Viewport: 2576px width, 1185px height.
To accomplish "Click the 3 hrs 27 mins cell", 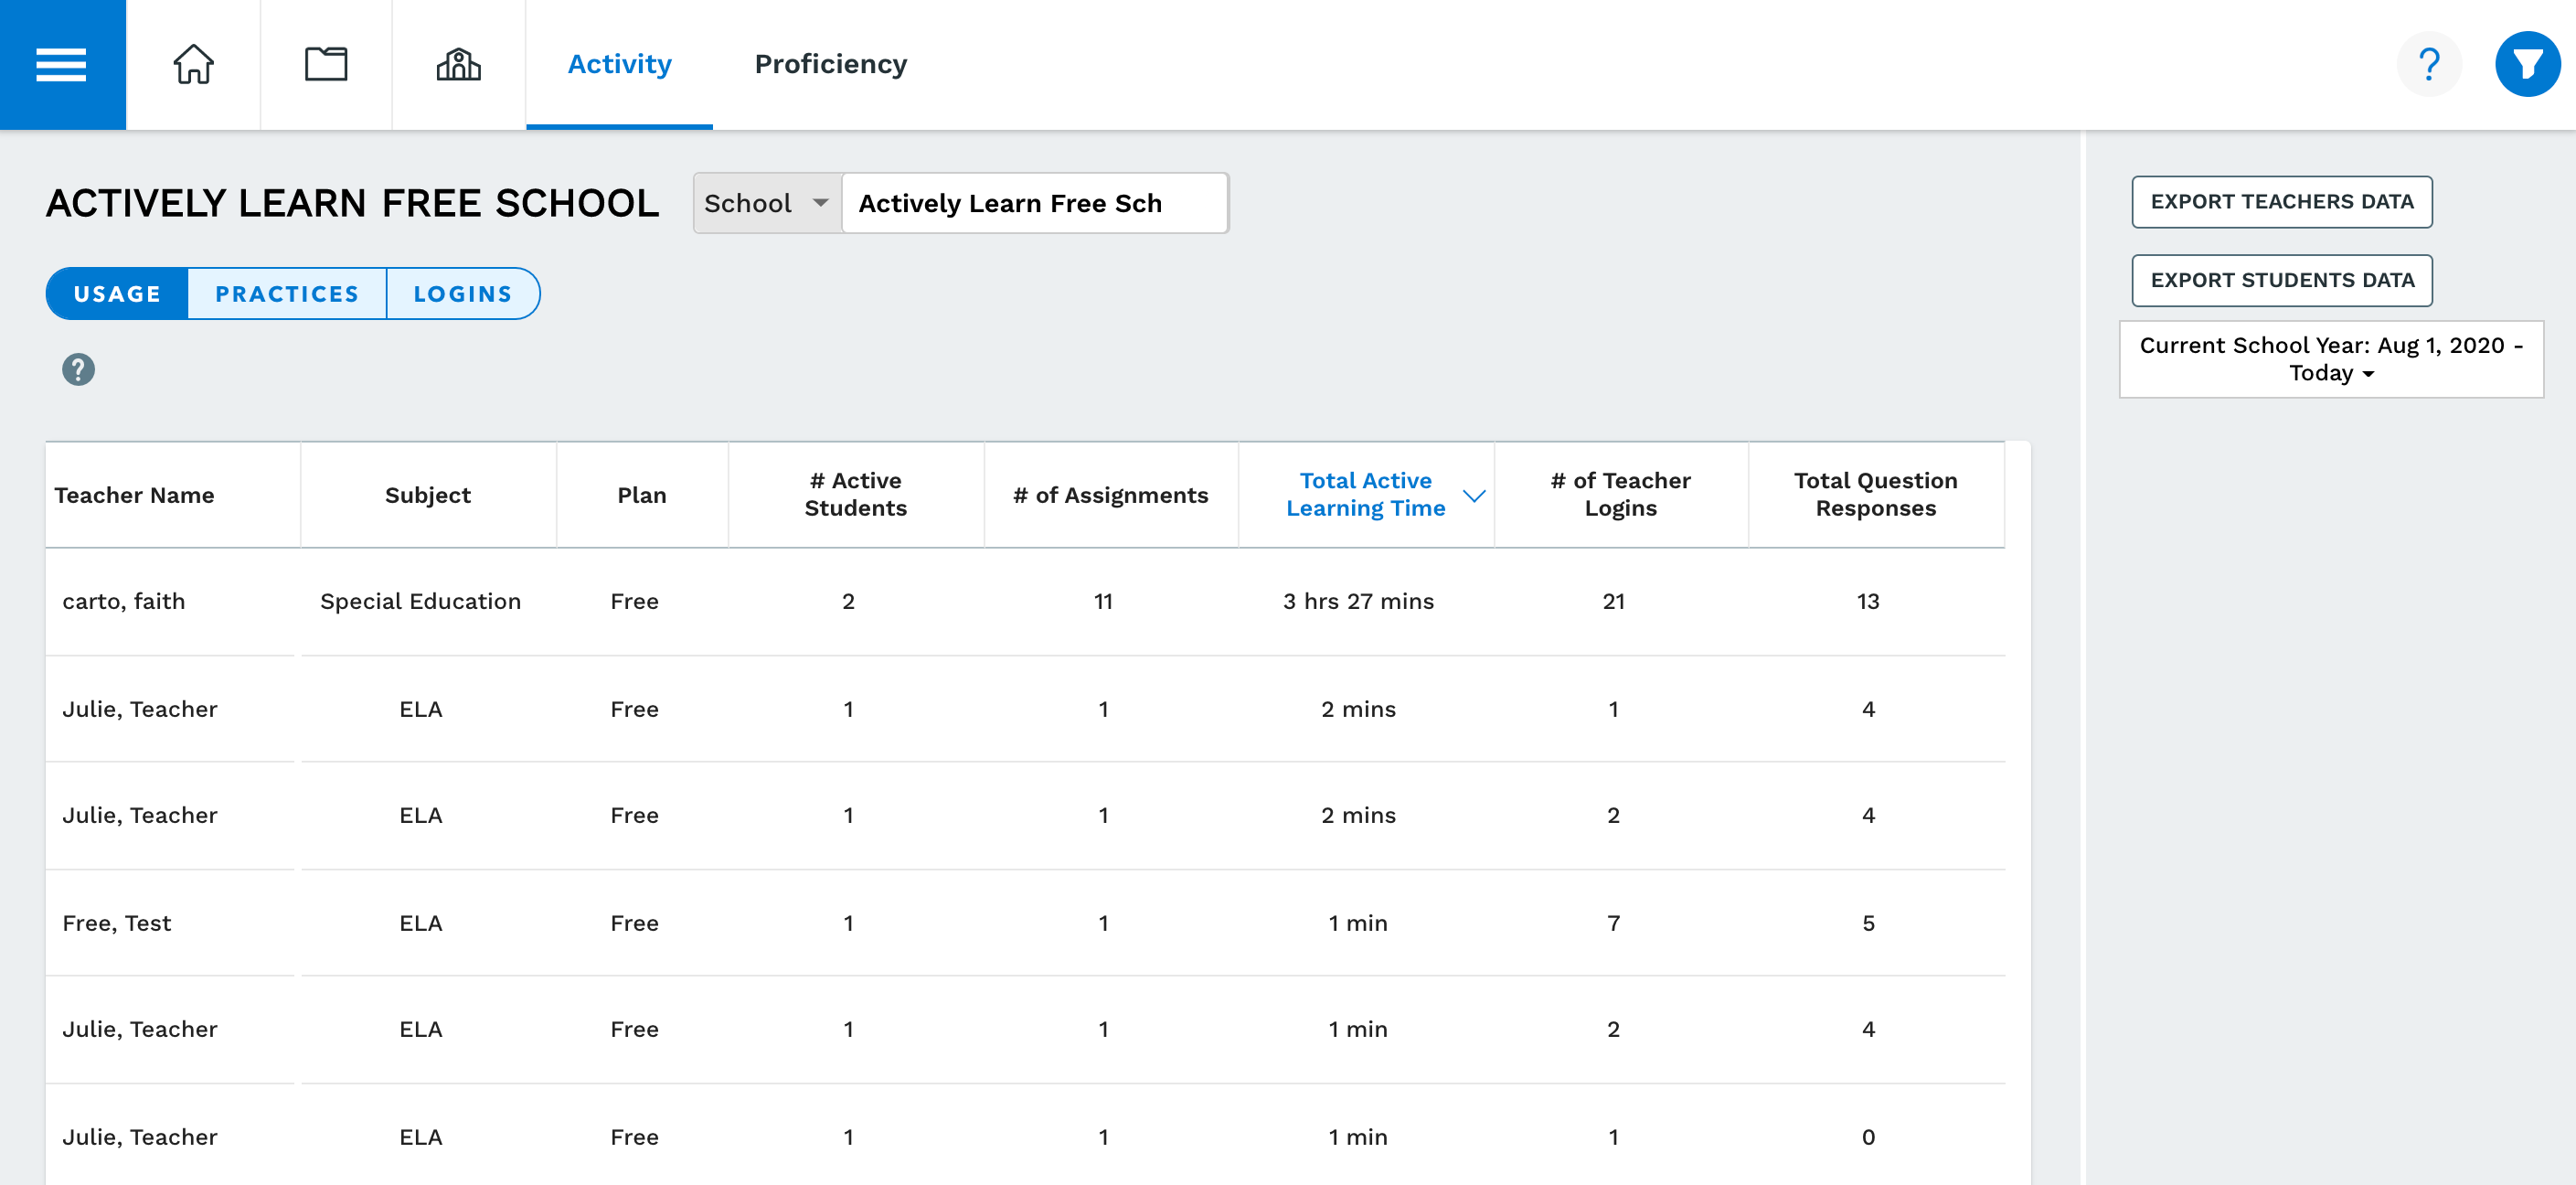I will 1359,602.
